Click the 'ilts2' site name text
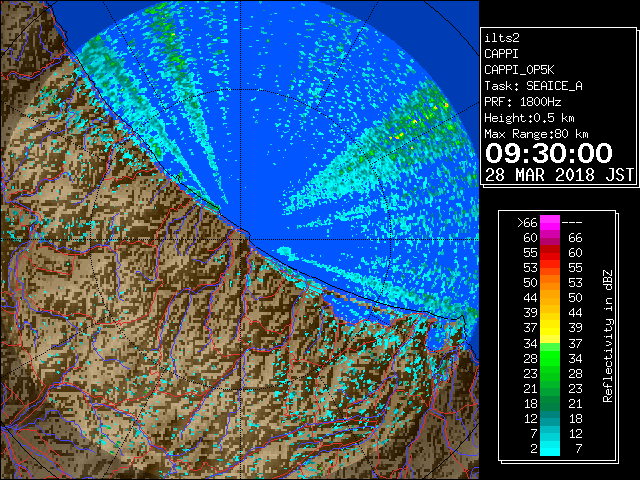Image resolution: width=640 pixels, height=480 pixels. click(502, 38)
